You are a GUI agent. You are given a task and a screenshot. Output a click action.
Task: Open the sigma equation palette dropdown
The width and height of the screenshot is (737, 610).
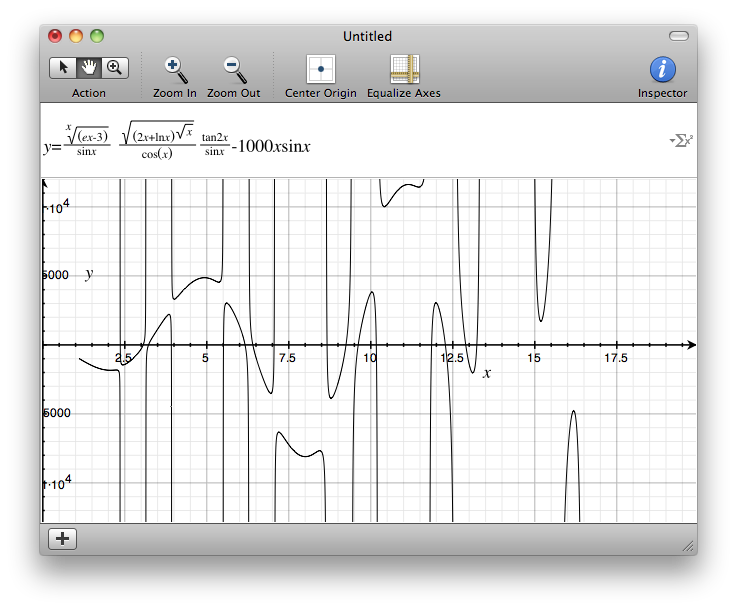click(x=682, y=140)
